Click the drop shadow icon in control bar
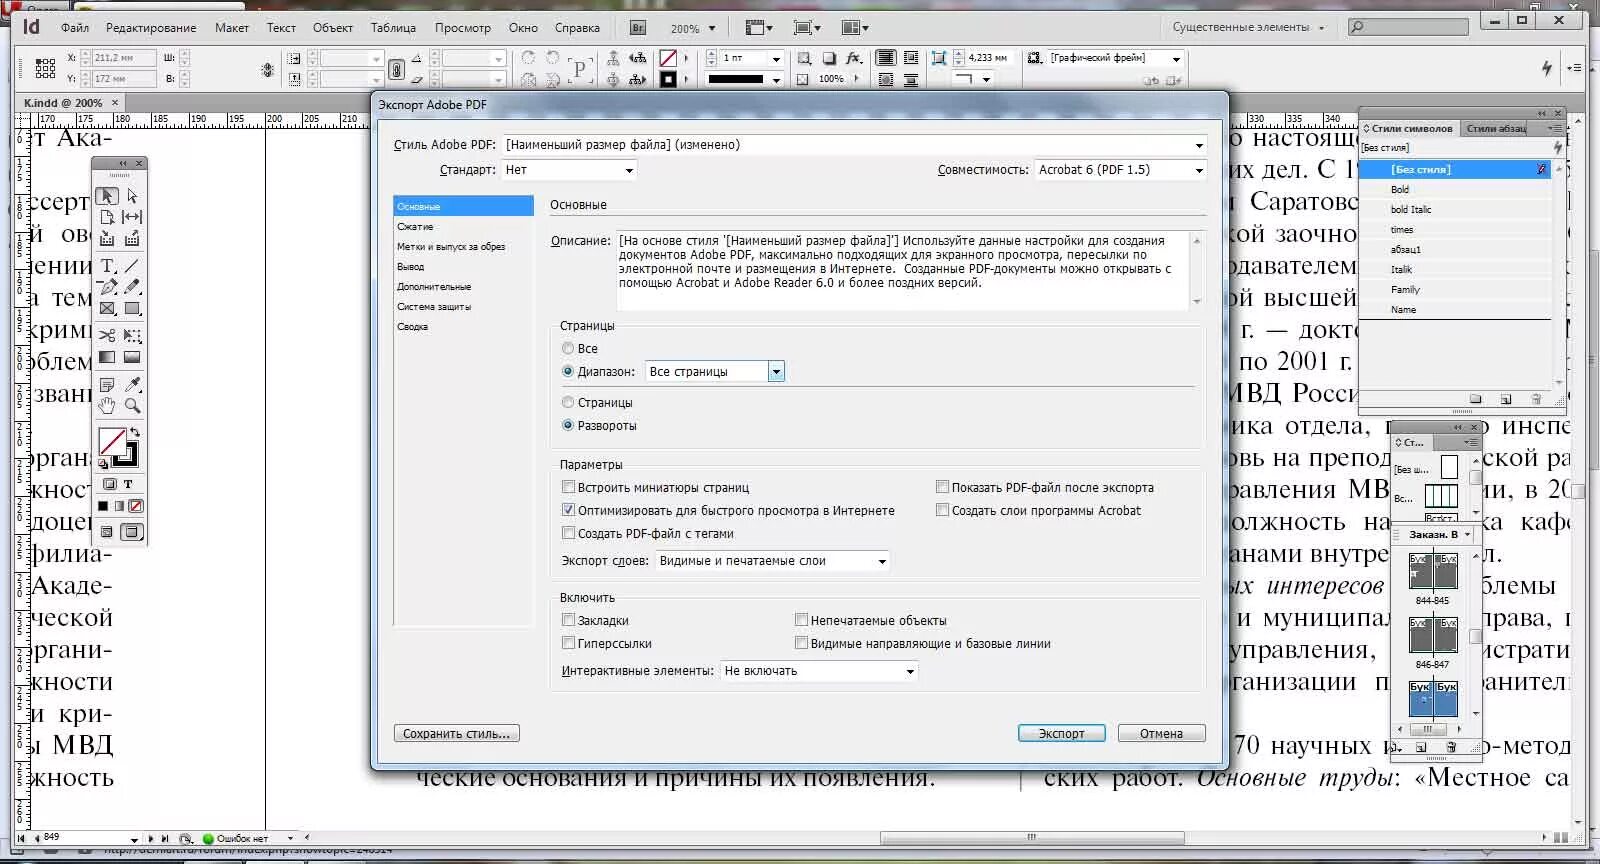The image size is (1600, 864). 829,58
